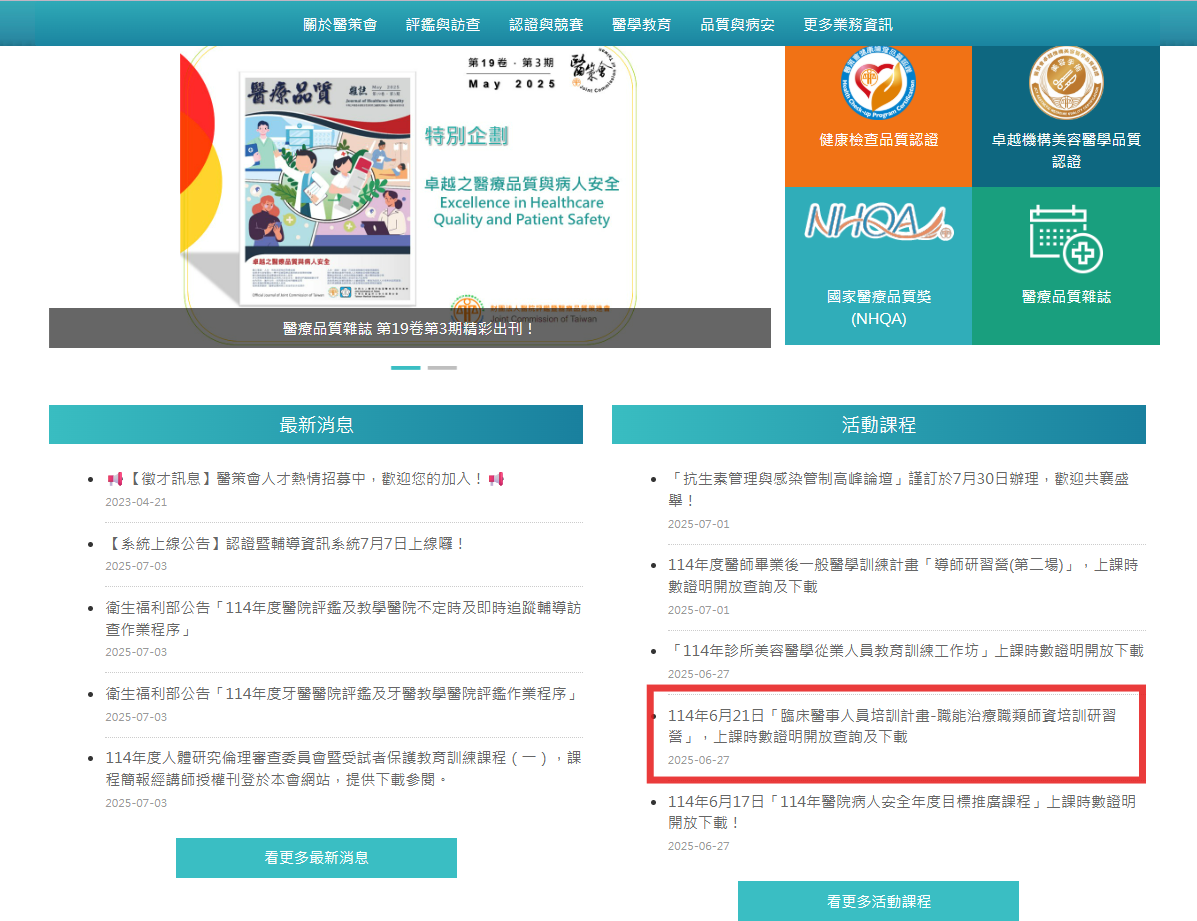Click the 卓越機構美容醫學品質認證 gold medal icon
The width and height of the screenshot is (1197, 921).
point(1066,83)
